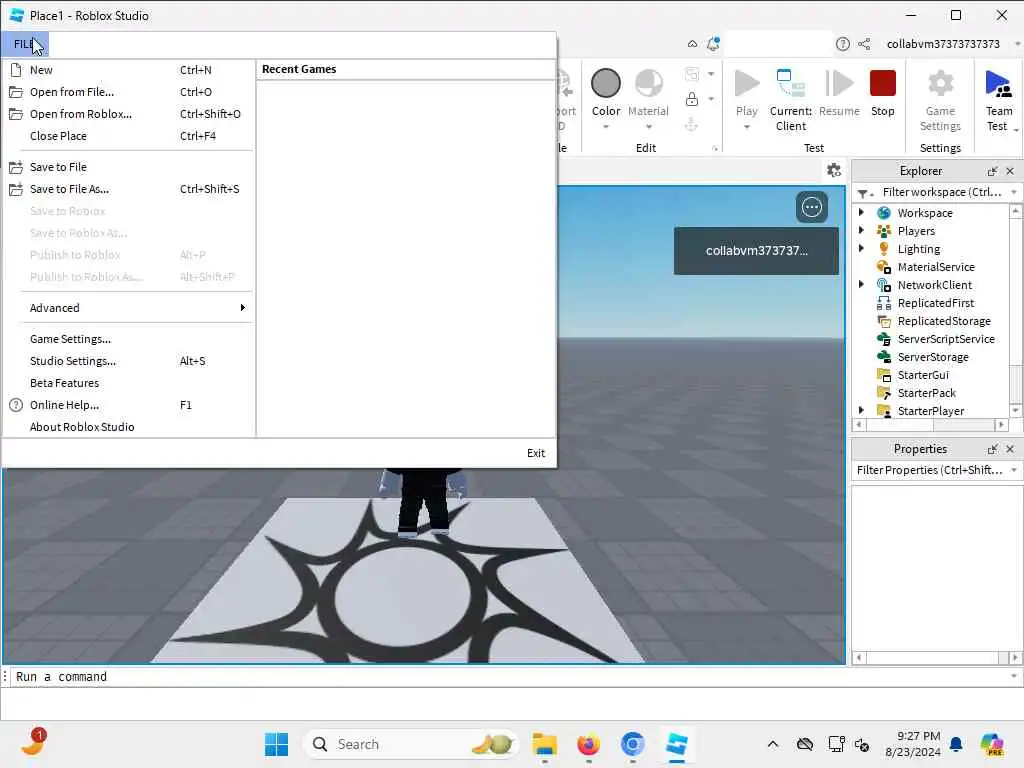This screenshot has width=1024, height=768.
Task: Select ReplicatedStorage in Explorer
Action: (x=944, y=321)
